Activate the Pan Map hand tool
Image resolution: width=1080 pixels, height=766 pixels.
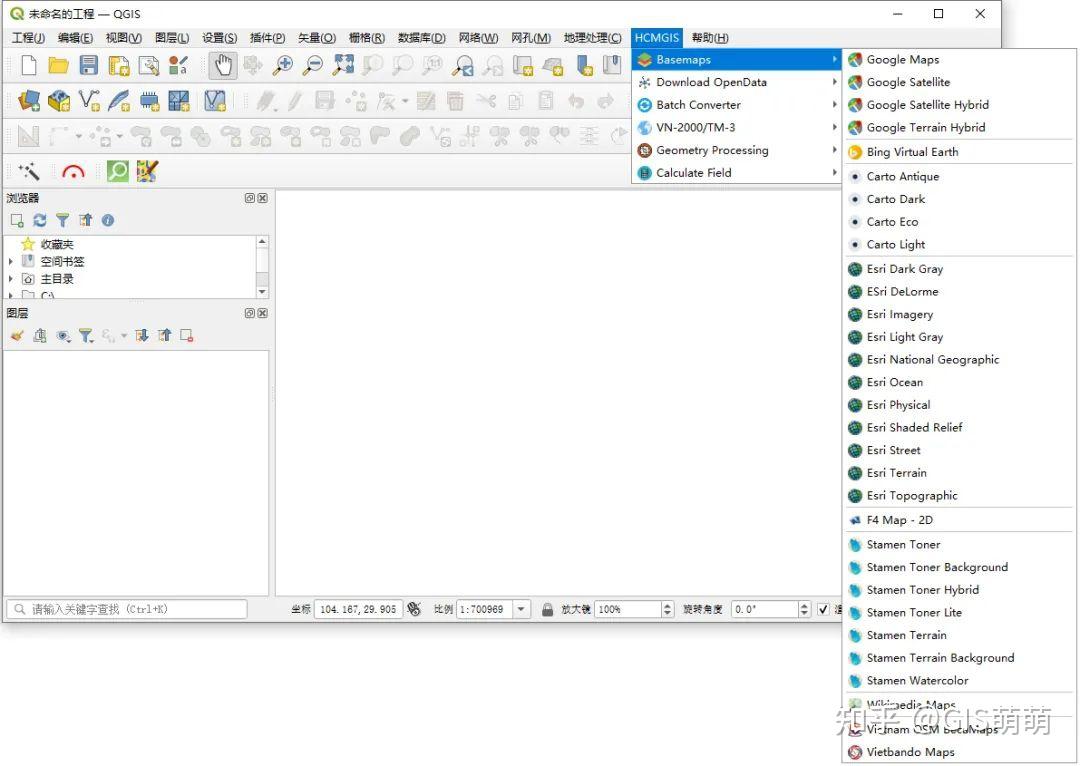[223, 65]
